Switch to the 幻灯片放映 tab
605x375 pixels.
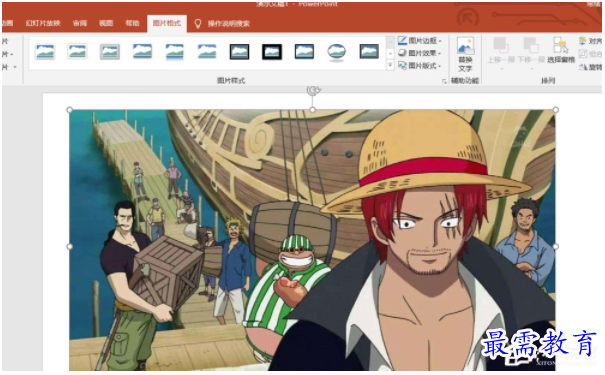click(x=43, y=23)
